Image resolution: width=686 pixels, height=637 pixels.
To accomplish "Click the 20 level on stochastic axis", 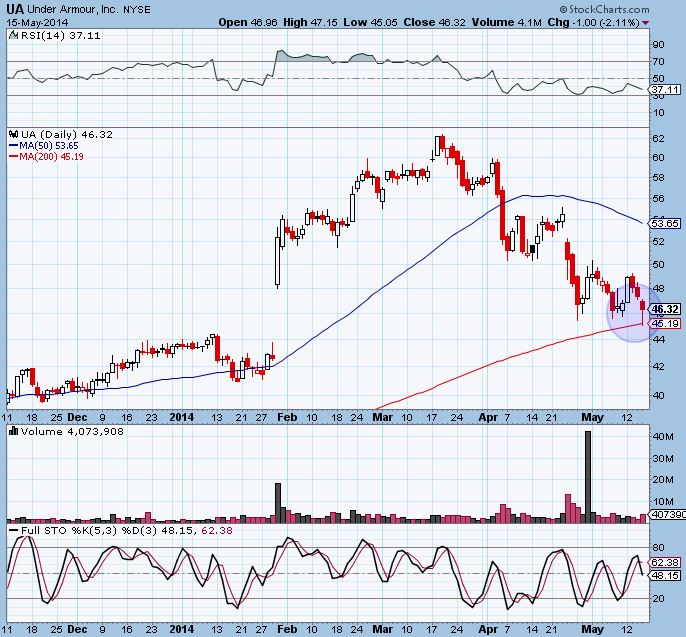I will click(x=658, y=598).
